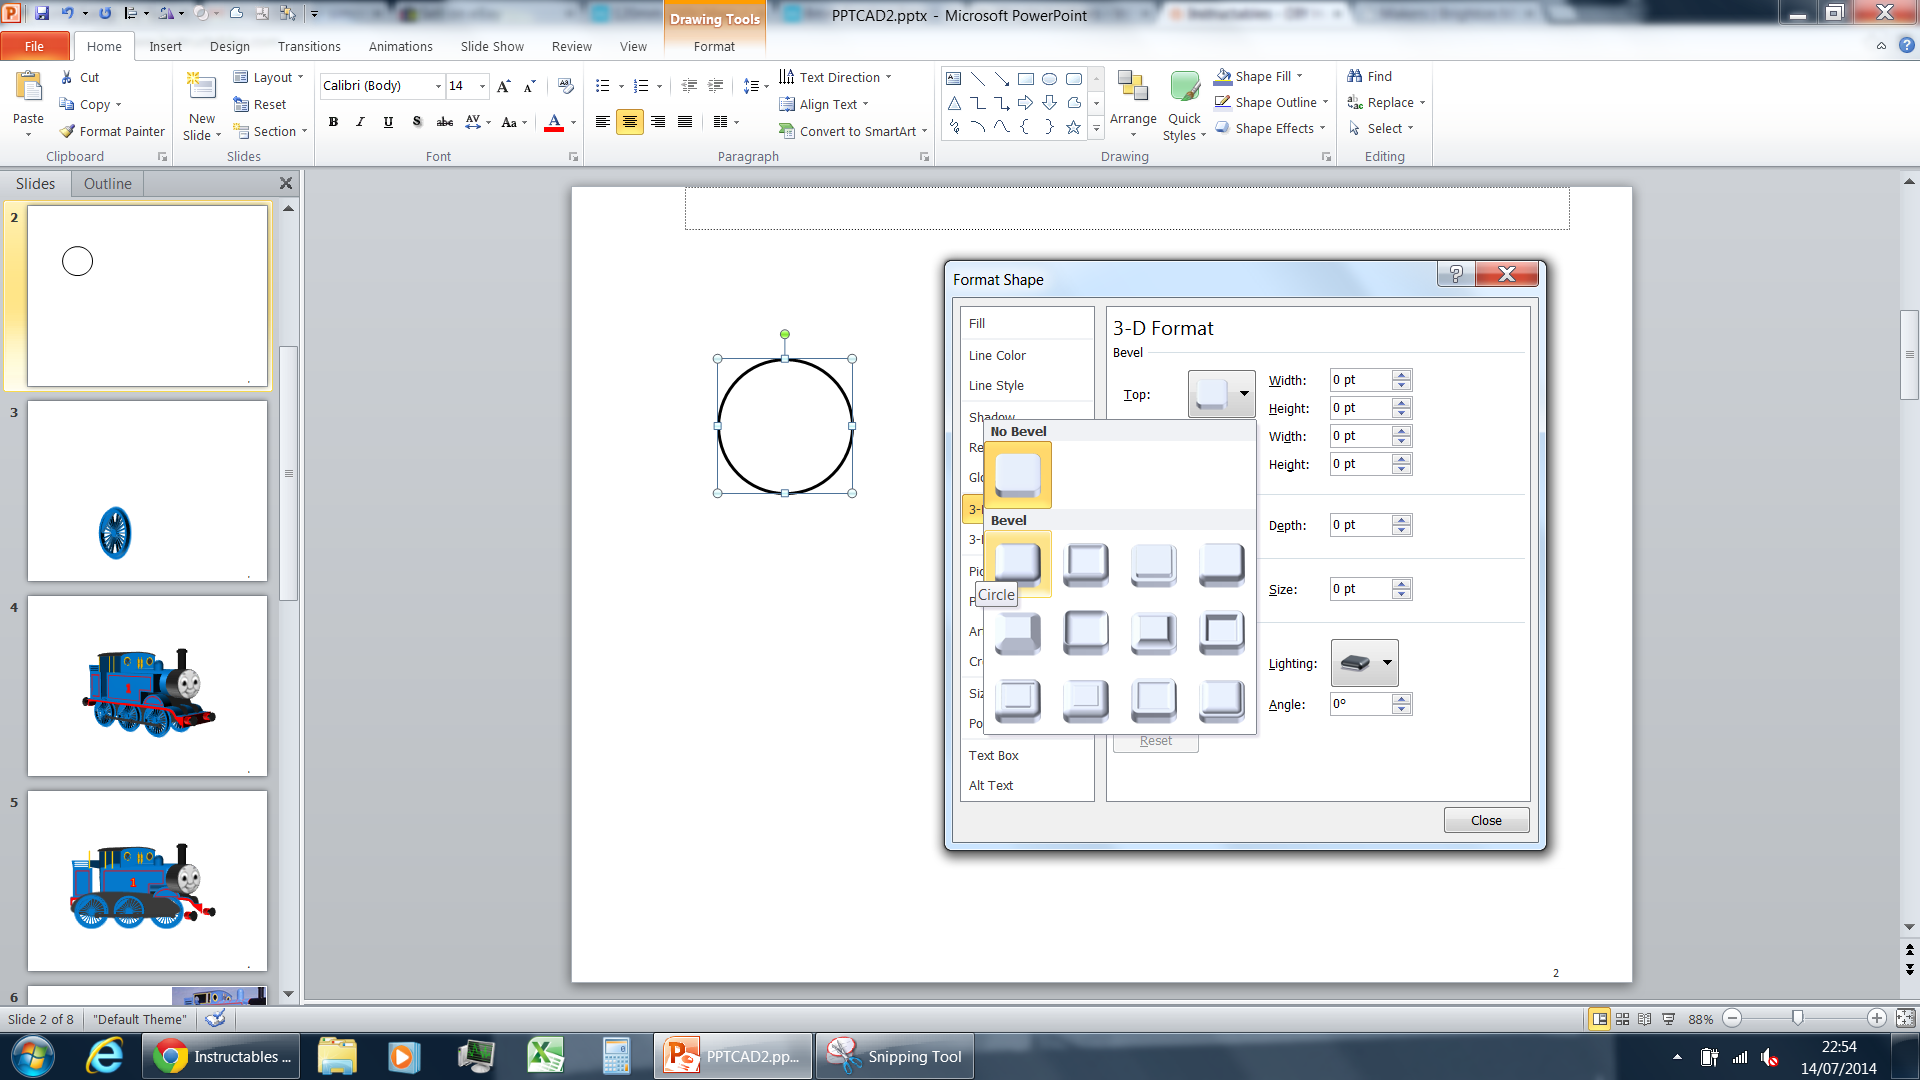The image size is (1920, 1080).
Task: Click the Depth value input field
Action: 1360,525
